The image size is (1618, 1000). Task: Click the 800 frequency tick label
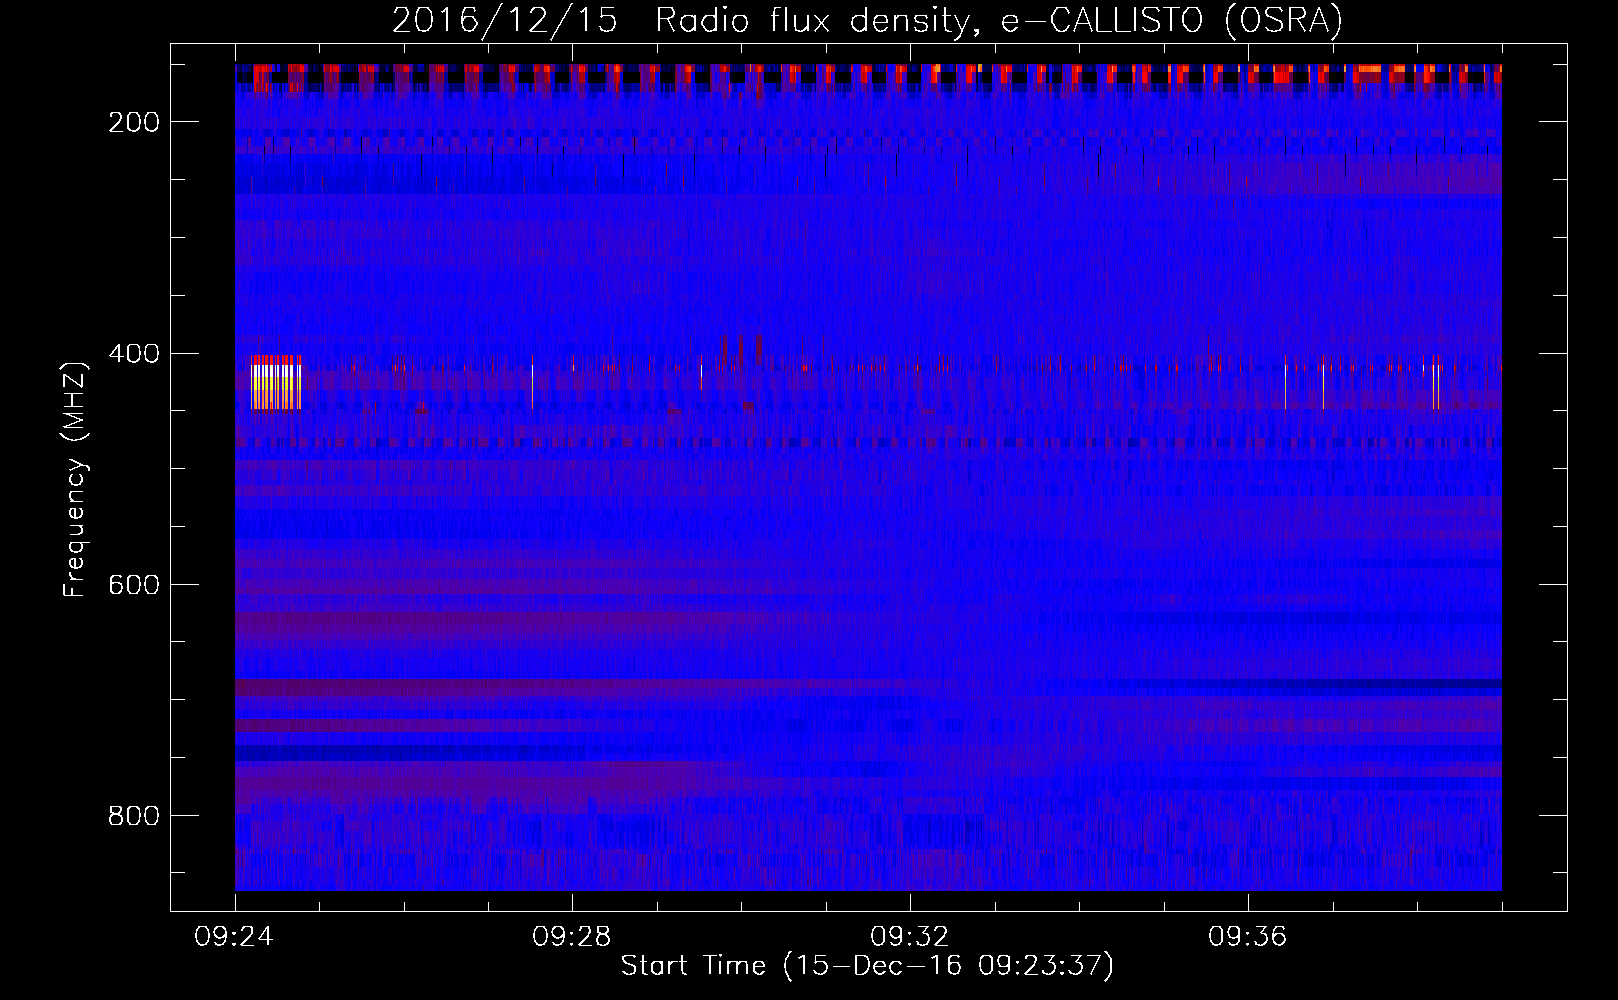click(134, 816)
